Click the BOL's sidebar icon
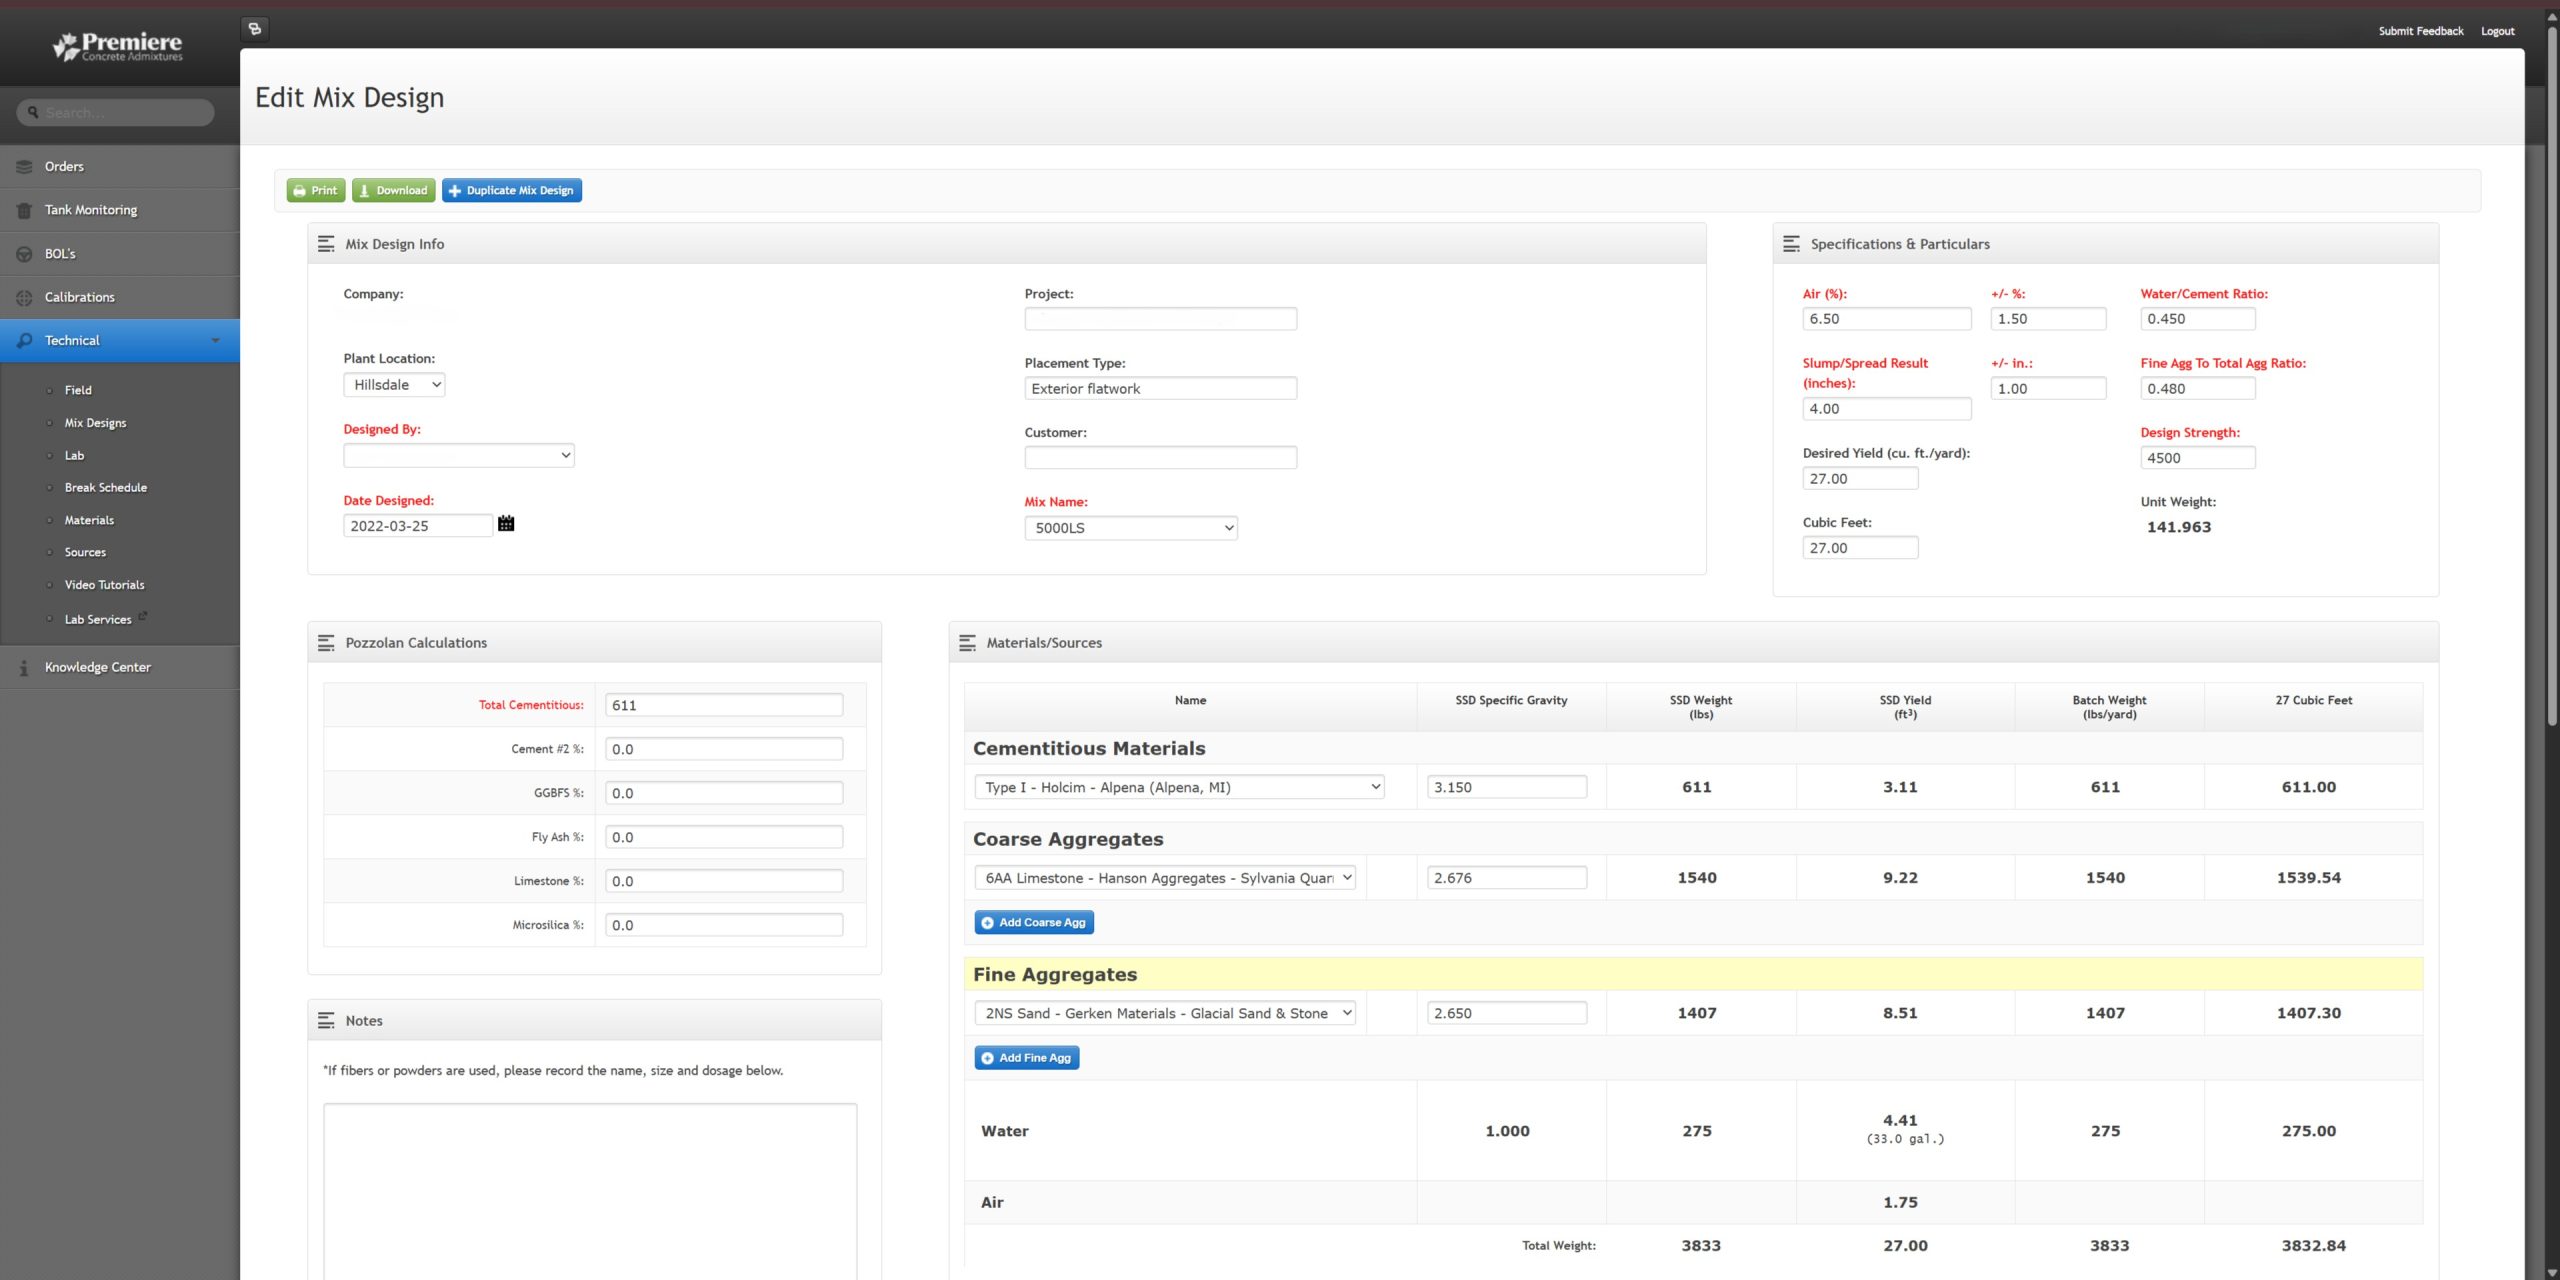2560x1280 pixels. (x=24, y=254)
